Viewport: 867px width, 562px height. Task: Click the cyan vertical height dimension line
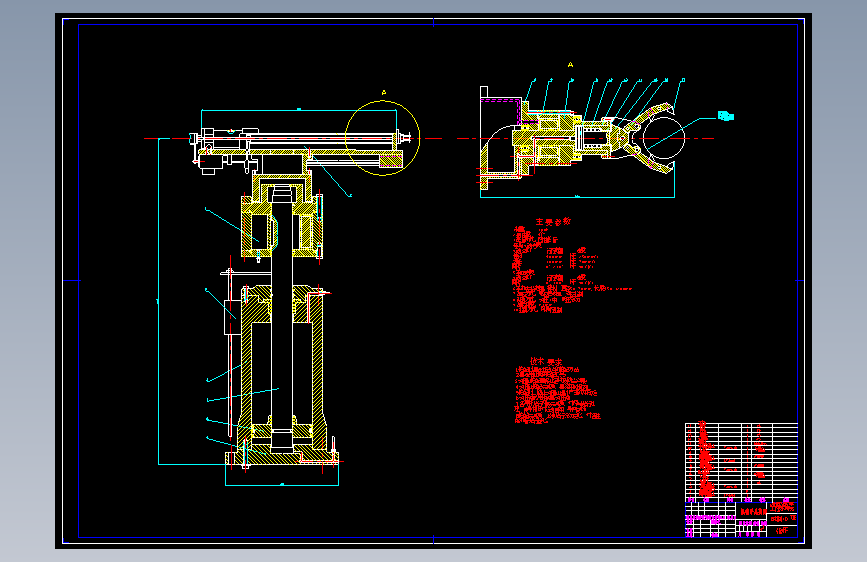[x=159, y=301]
